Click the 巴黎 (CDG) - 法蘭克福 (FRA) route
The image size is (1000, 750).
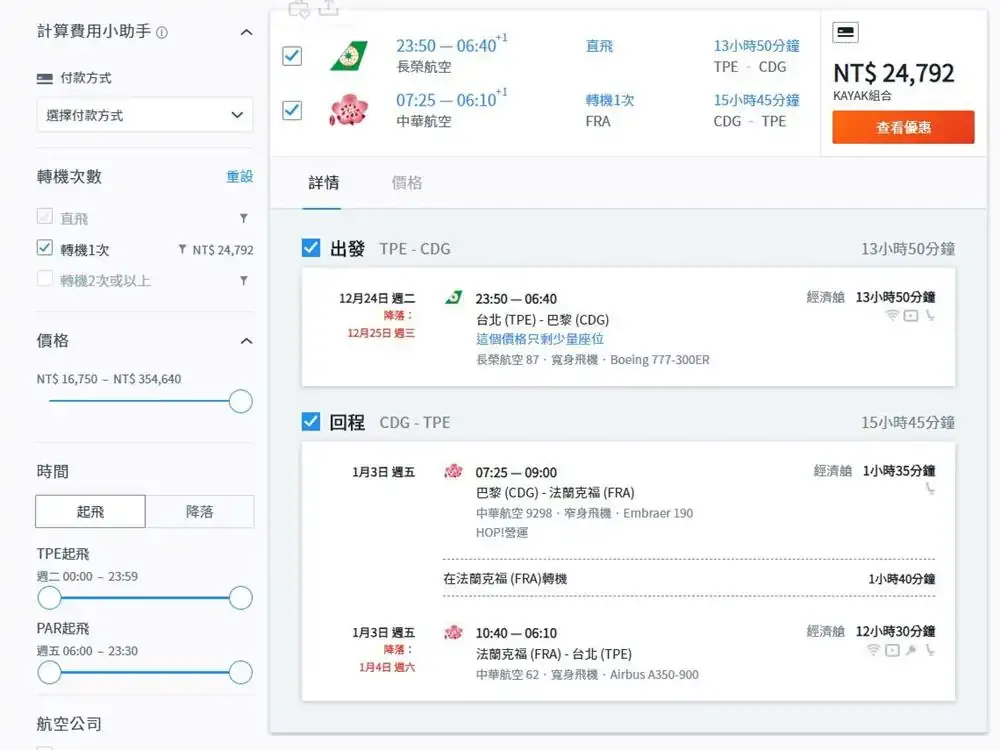555,493
